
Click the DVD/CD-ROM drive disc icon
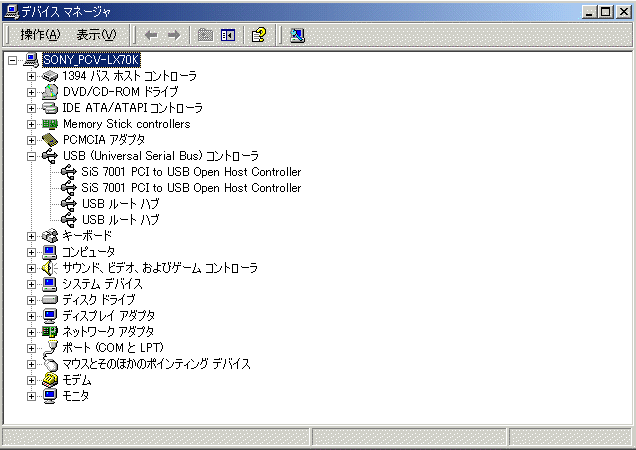click(x=50, y=92)
